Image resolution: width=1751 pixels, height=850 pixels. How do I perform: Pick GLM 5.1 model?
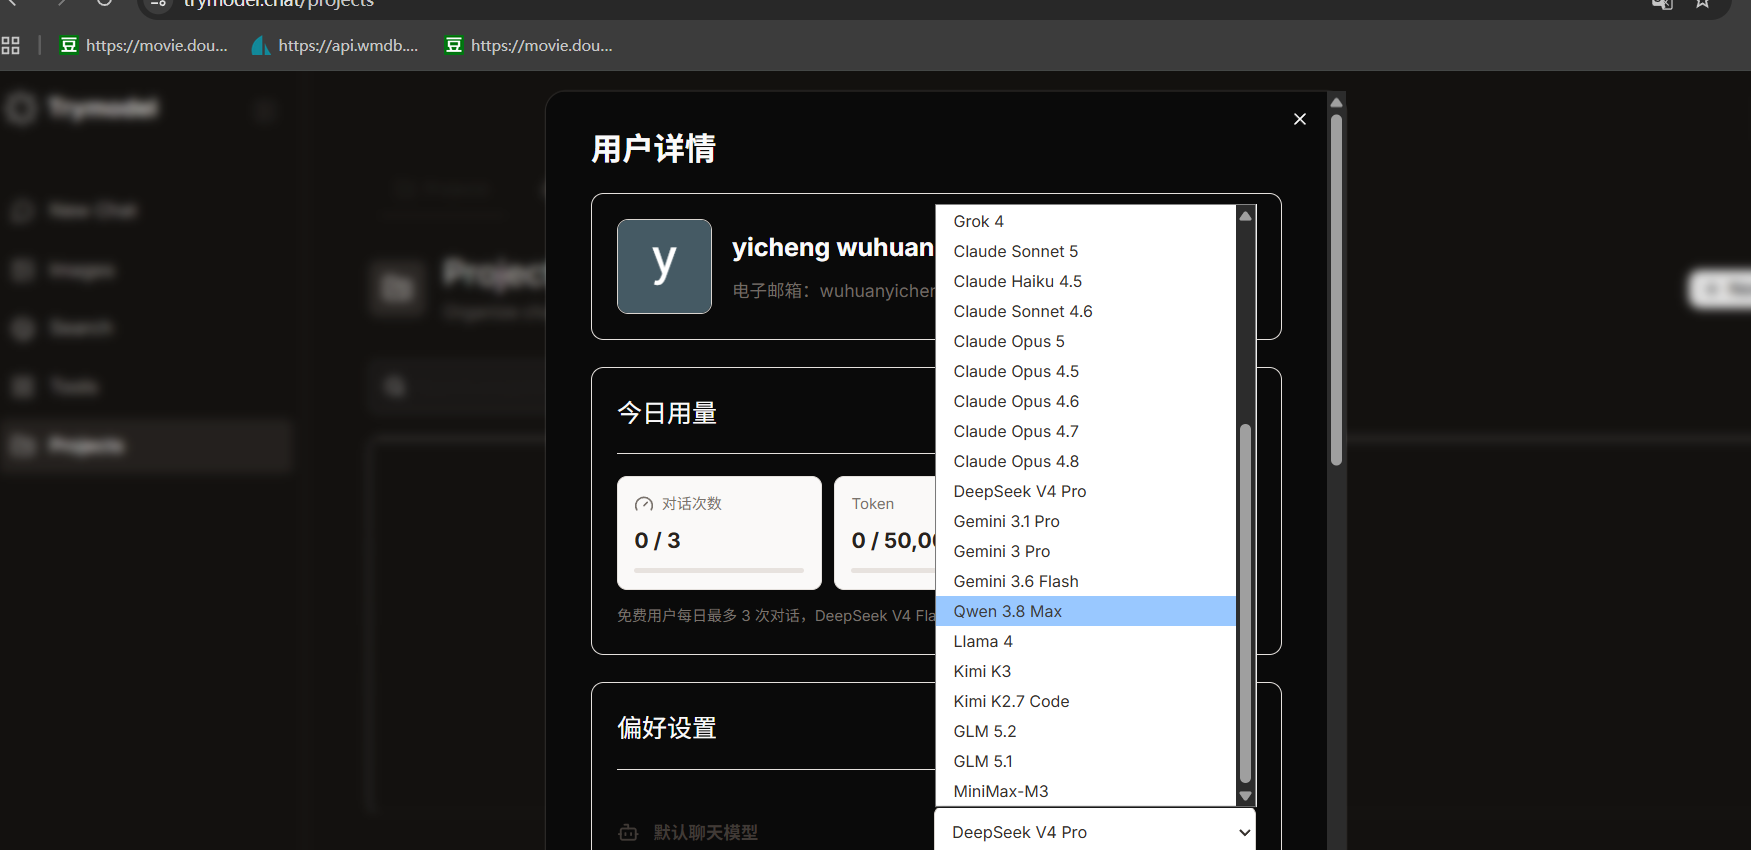coord(1086,761)
